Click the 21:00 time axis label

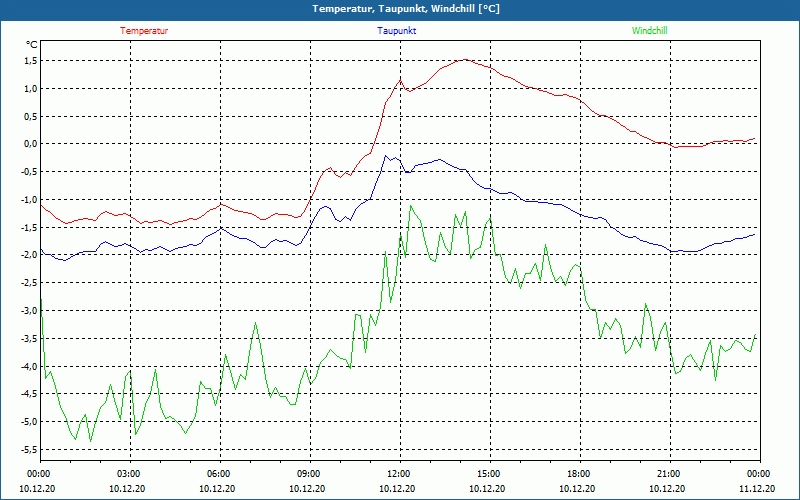(668, 474)
